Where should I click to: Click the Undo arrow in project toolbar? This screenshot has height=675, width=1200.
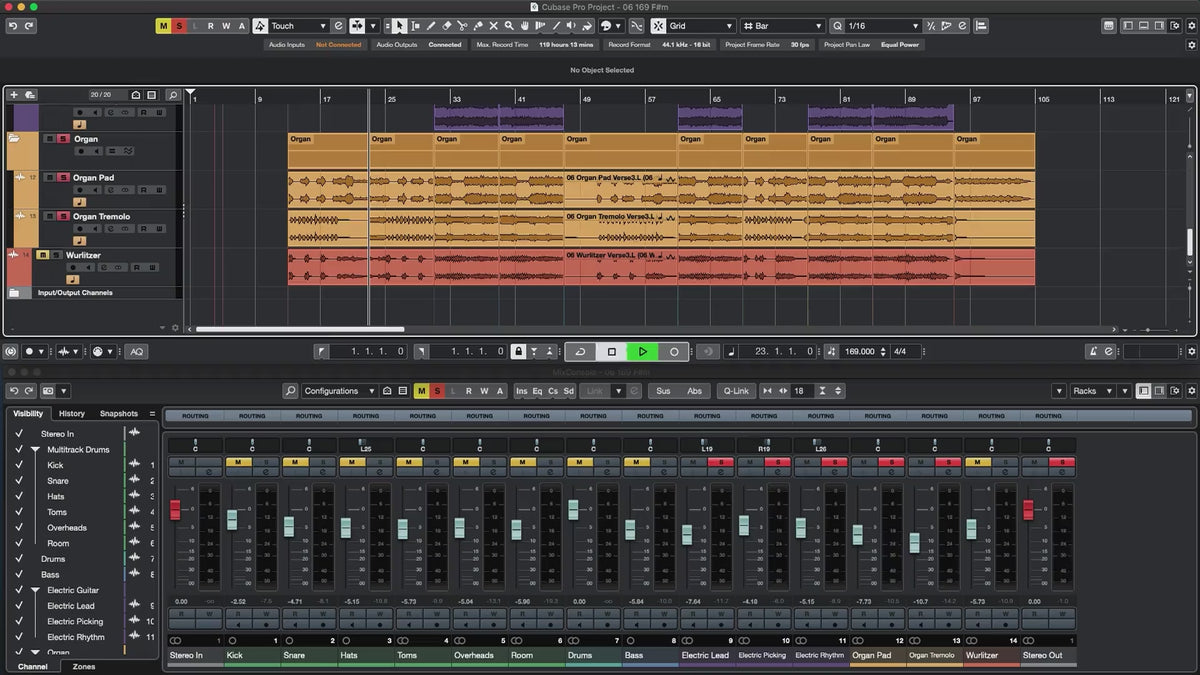[12, 26]
